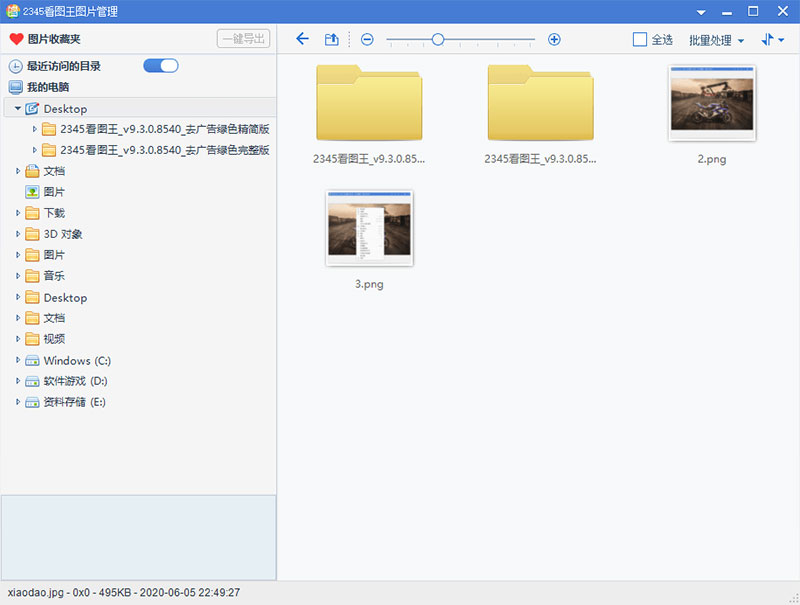Maximize the window
The image size is (800, 605).
(753, 11)
